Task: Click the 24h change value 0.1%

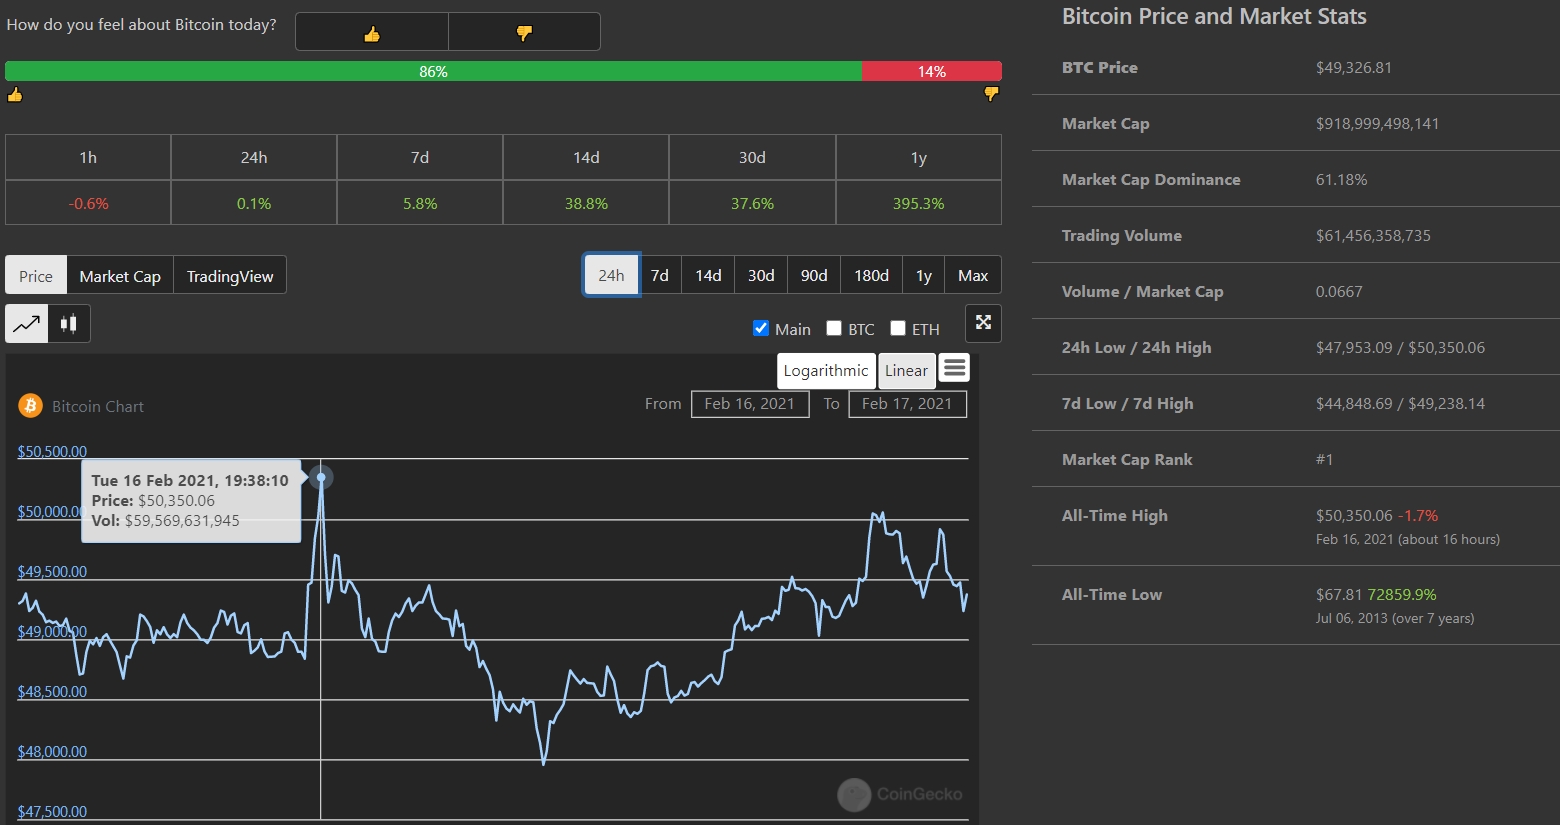Action: click(x=254, y=203)
